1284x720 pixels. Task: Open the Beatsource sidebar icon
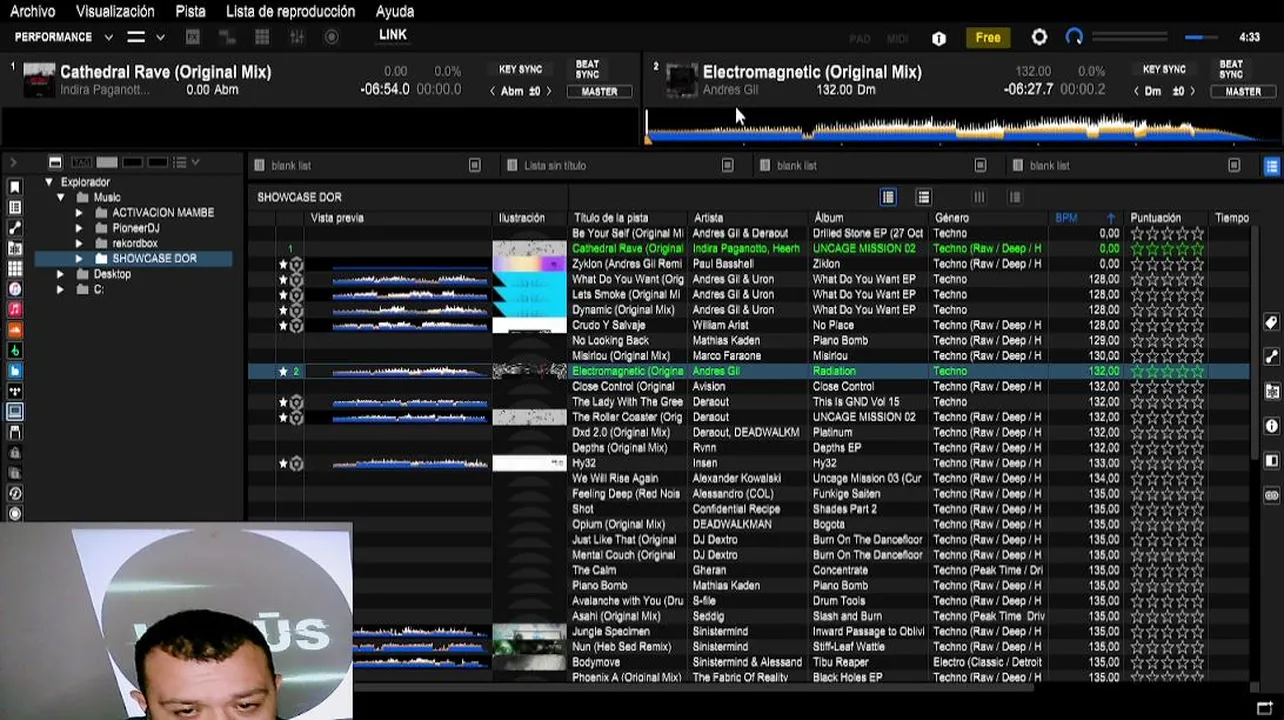(x=15, y=370)
